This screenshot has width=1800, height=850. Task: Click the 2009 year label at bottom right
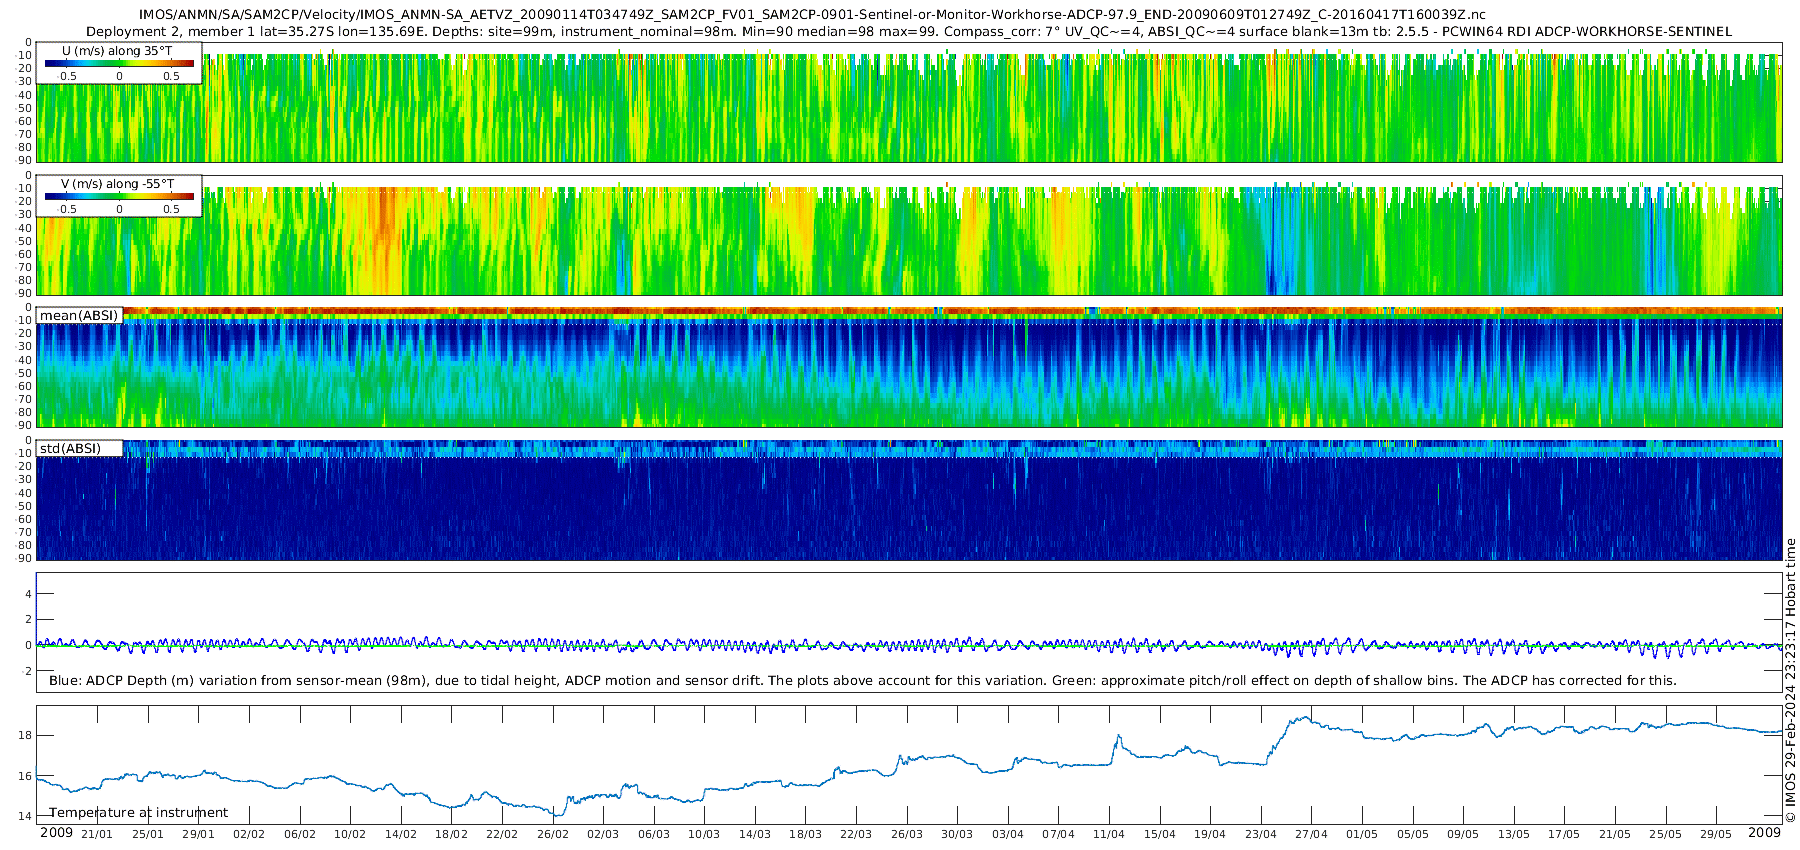(1764, 833)
